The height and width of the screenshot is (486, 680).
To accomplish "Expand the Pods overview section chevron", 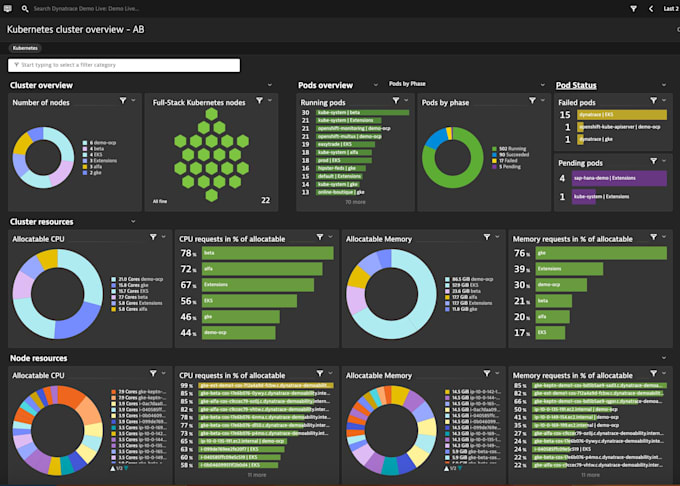I will 376,85.
